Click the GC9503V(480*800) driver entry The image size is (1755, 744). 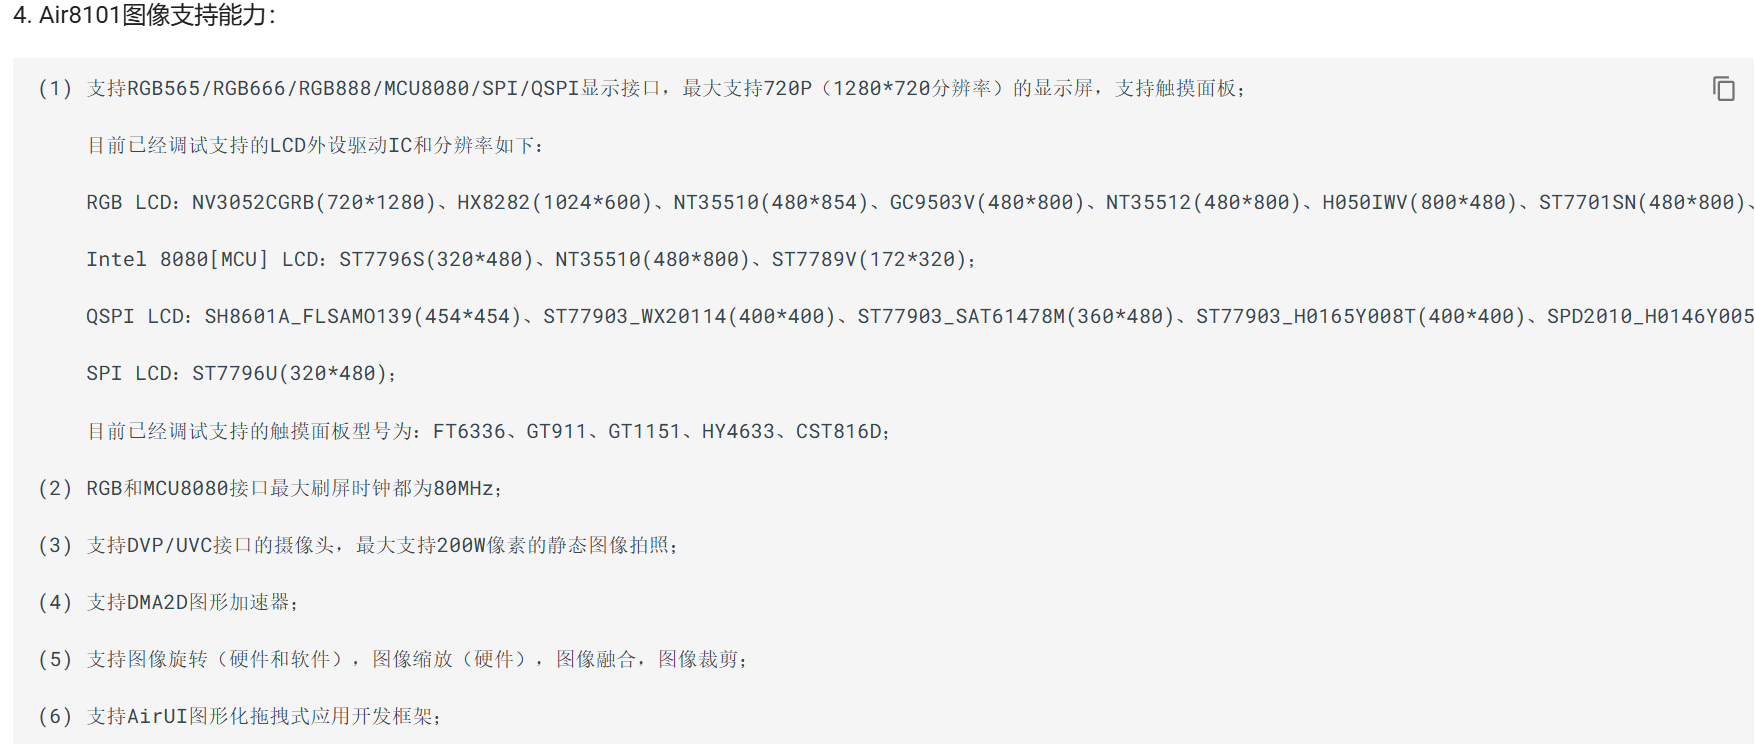(987, 203)
